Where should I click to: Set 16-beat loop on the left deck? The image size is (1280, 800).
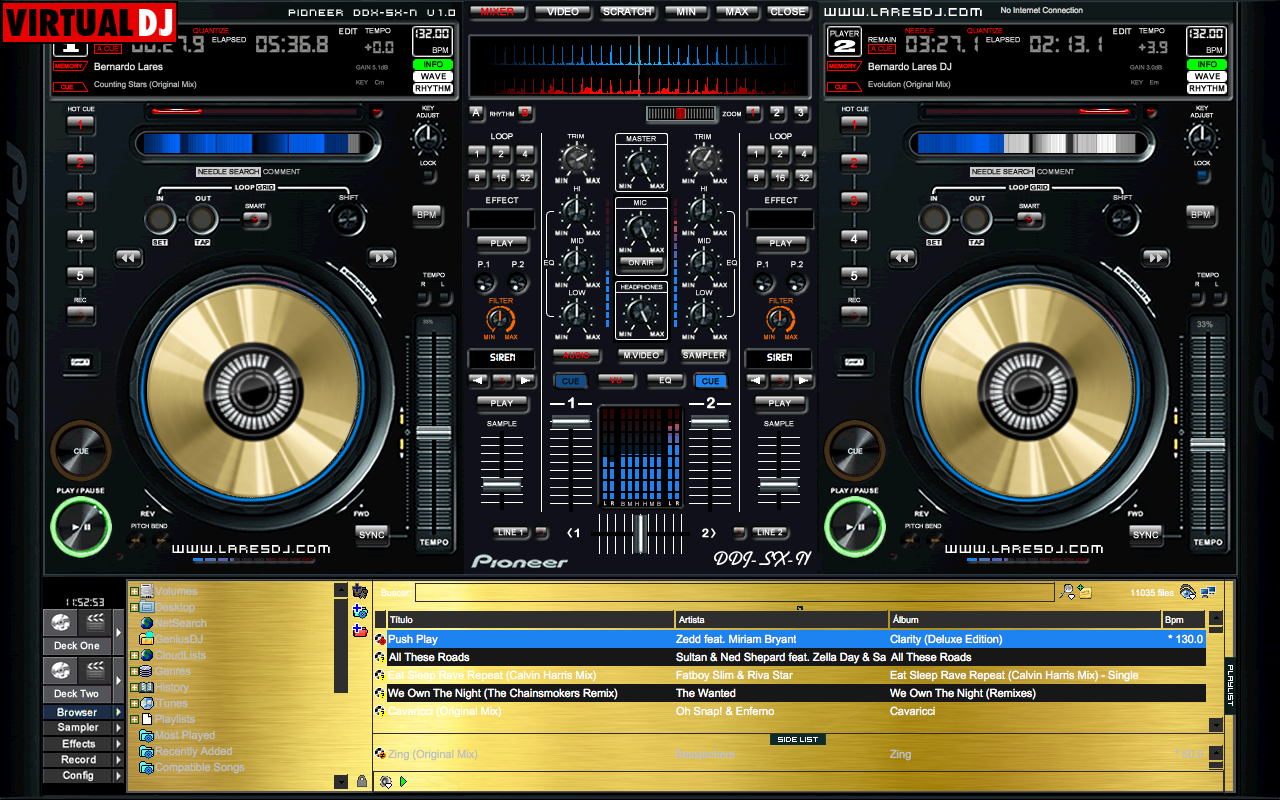(501, 178)
